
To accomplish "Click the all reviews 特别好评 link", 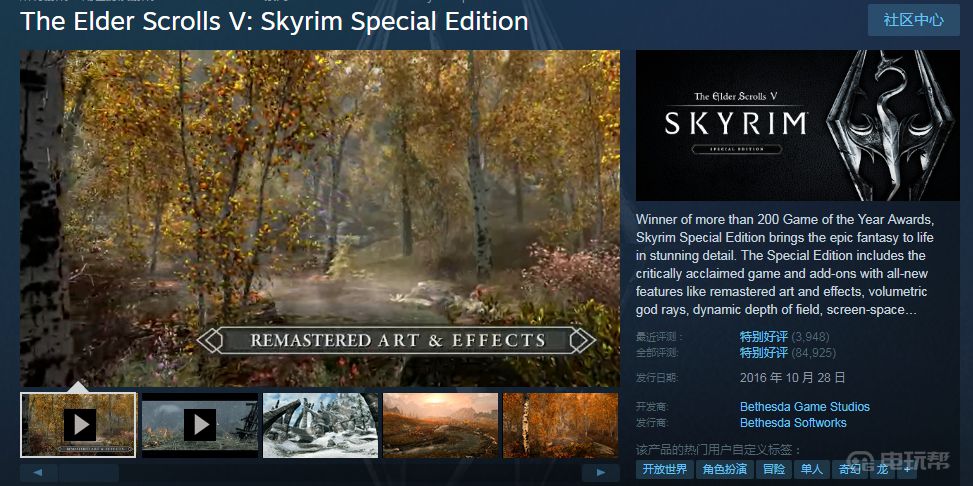I will tap(764, 353).
